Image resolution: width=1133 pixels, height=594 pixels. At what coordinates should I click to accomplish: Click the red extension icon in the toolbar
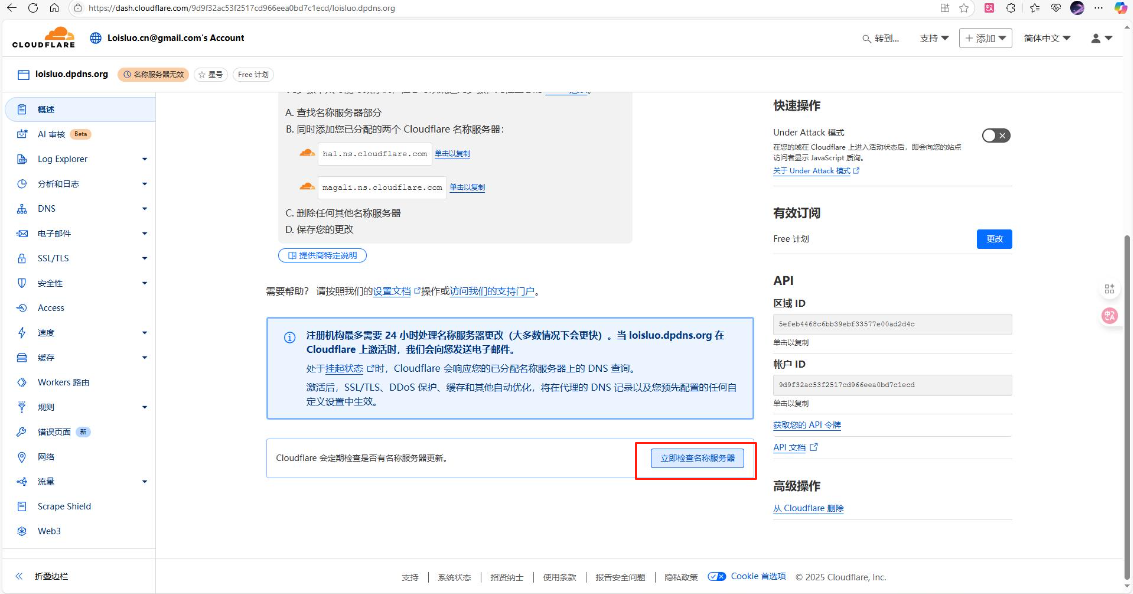coord(989,8)
